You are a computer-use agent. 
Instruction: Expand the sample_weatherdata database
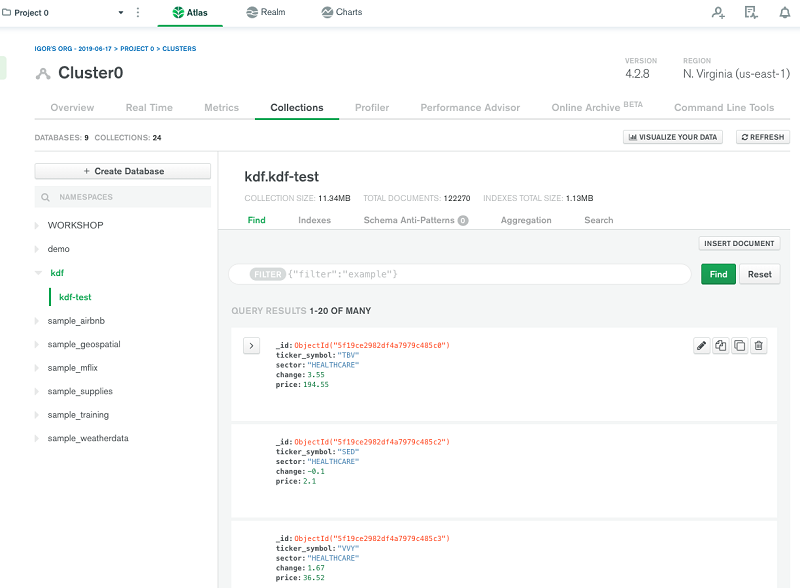[x=37, y=438]
